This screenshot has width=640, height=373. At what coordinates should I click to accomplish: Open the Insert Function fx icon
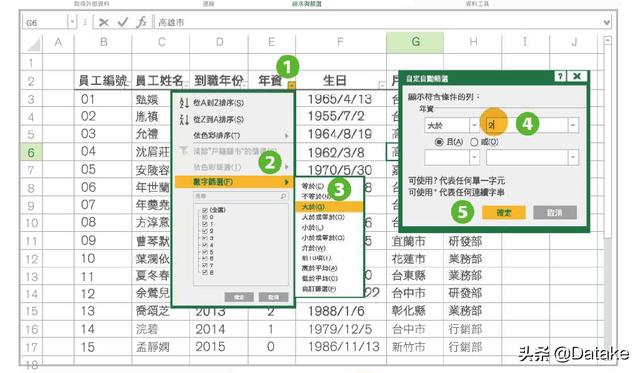[x=142, y=22]
